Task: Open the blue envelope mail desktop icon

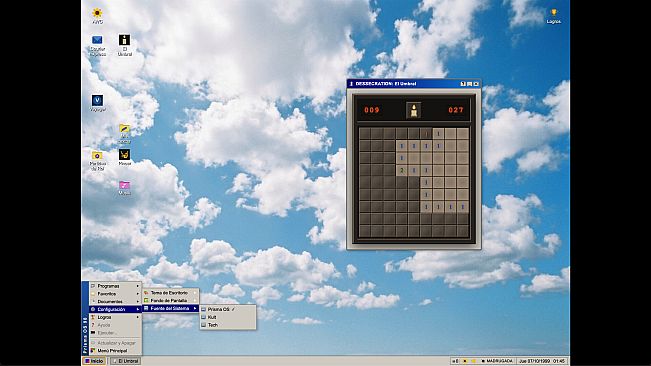Action: tap(97, 45)
